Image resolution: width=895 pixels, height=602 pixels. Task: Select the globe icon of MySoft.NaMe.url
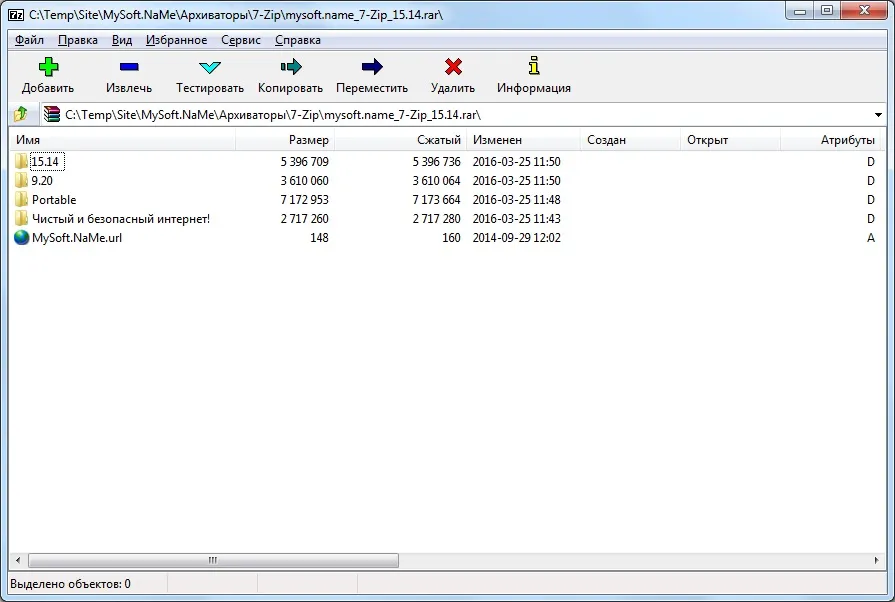point(21,237)
